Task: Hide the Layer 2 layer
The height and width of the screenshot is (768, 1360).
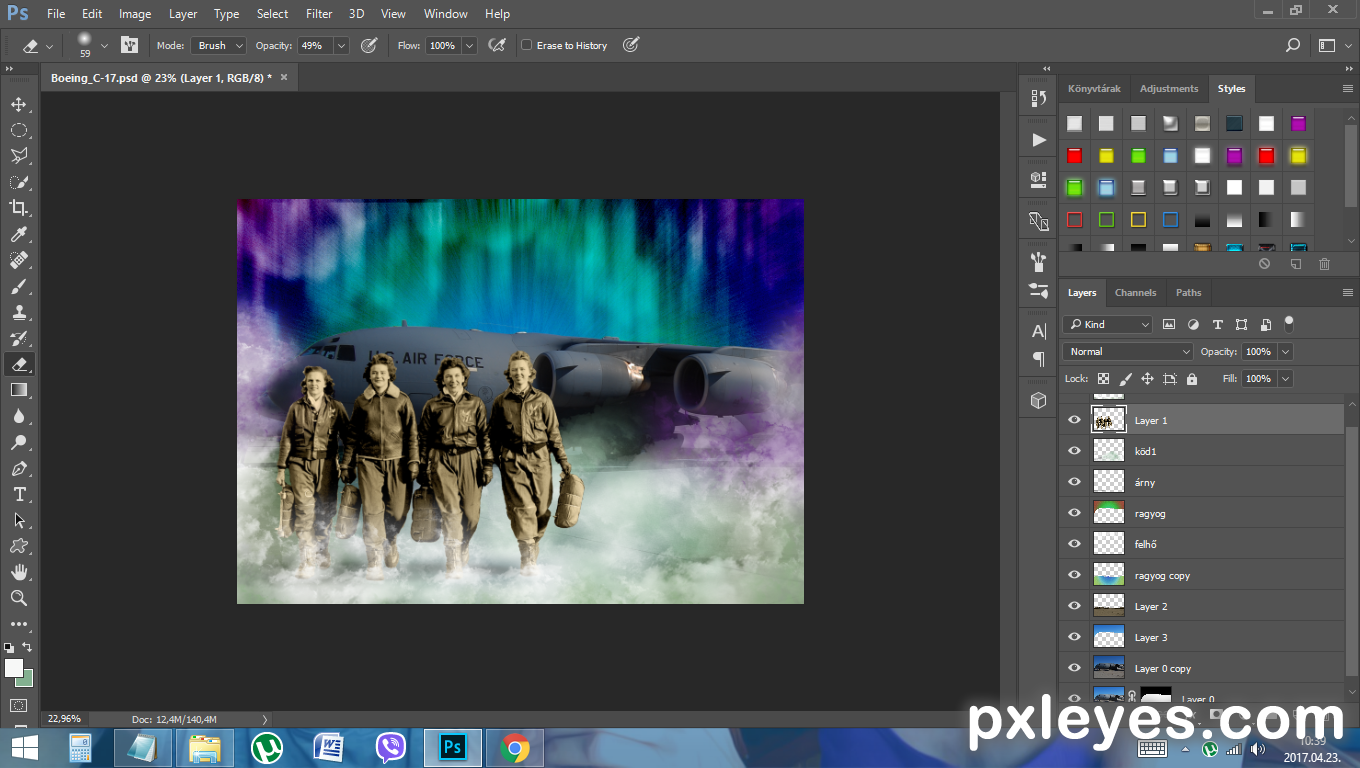Action: click(1075, 606)
